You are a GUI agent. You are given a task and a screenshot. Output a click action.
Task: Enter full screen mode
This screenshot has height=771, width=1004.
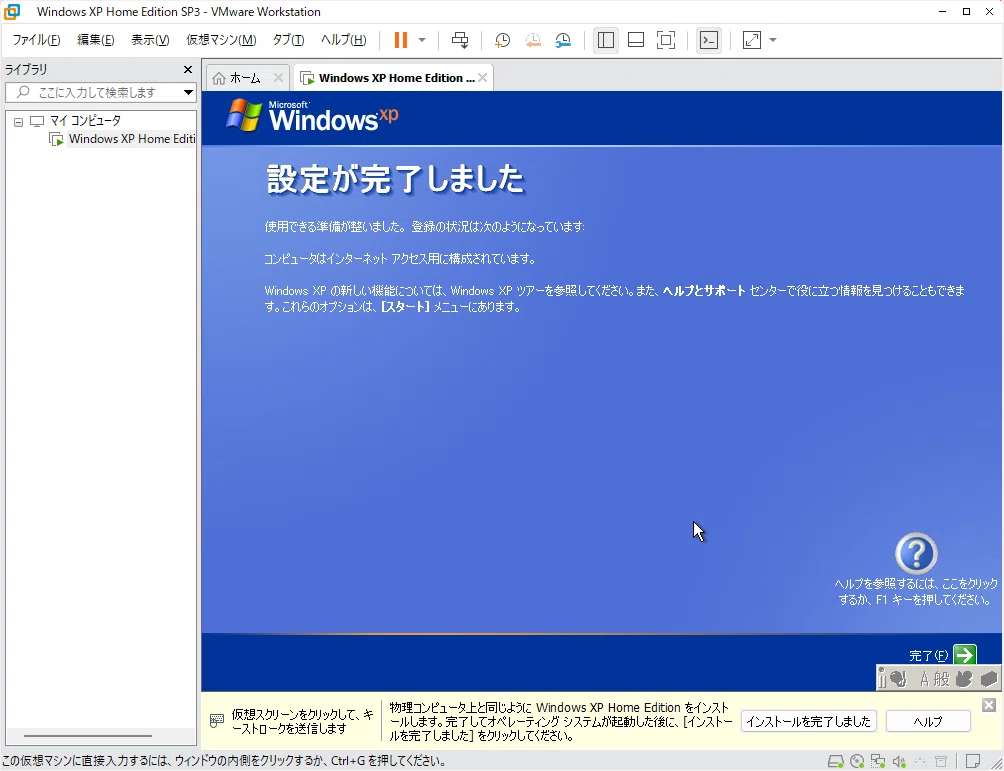pos(666,40)
